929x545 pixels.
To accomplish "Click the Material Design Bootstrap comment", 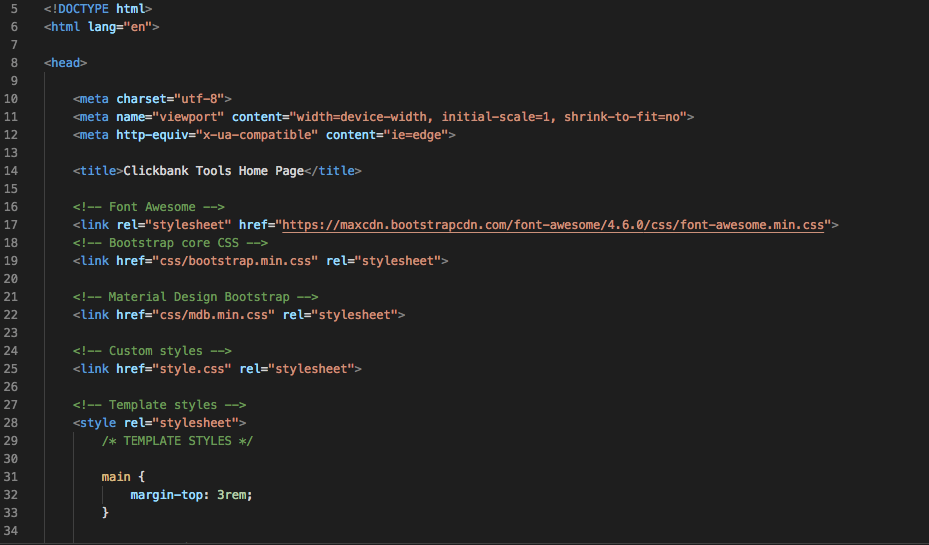I will point(196,297).
